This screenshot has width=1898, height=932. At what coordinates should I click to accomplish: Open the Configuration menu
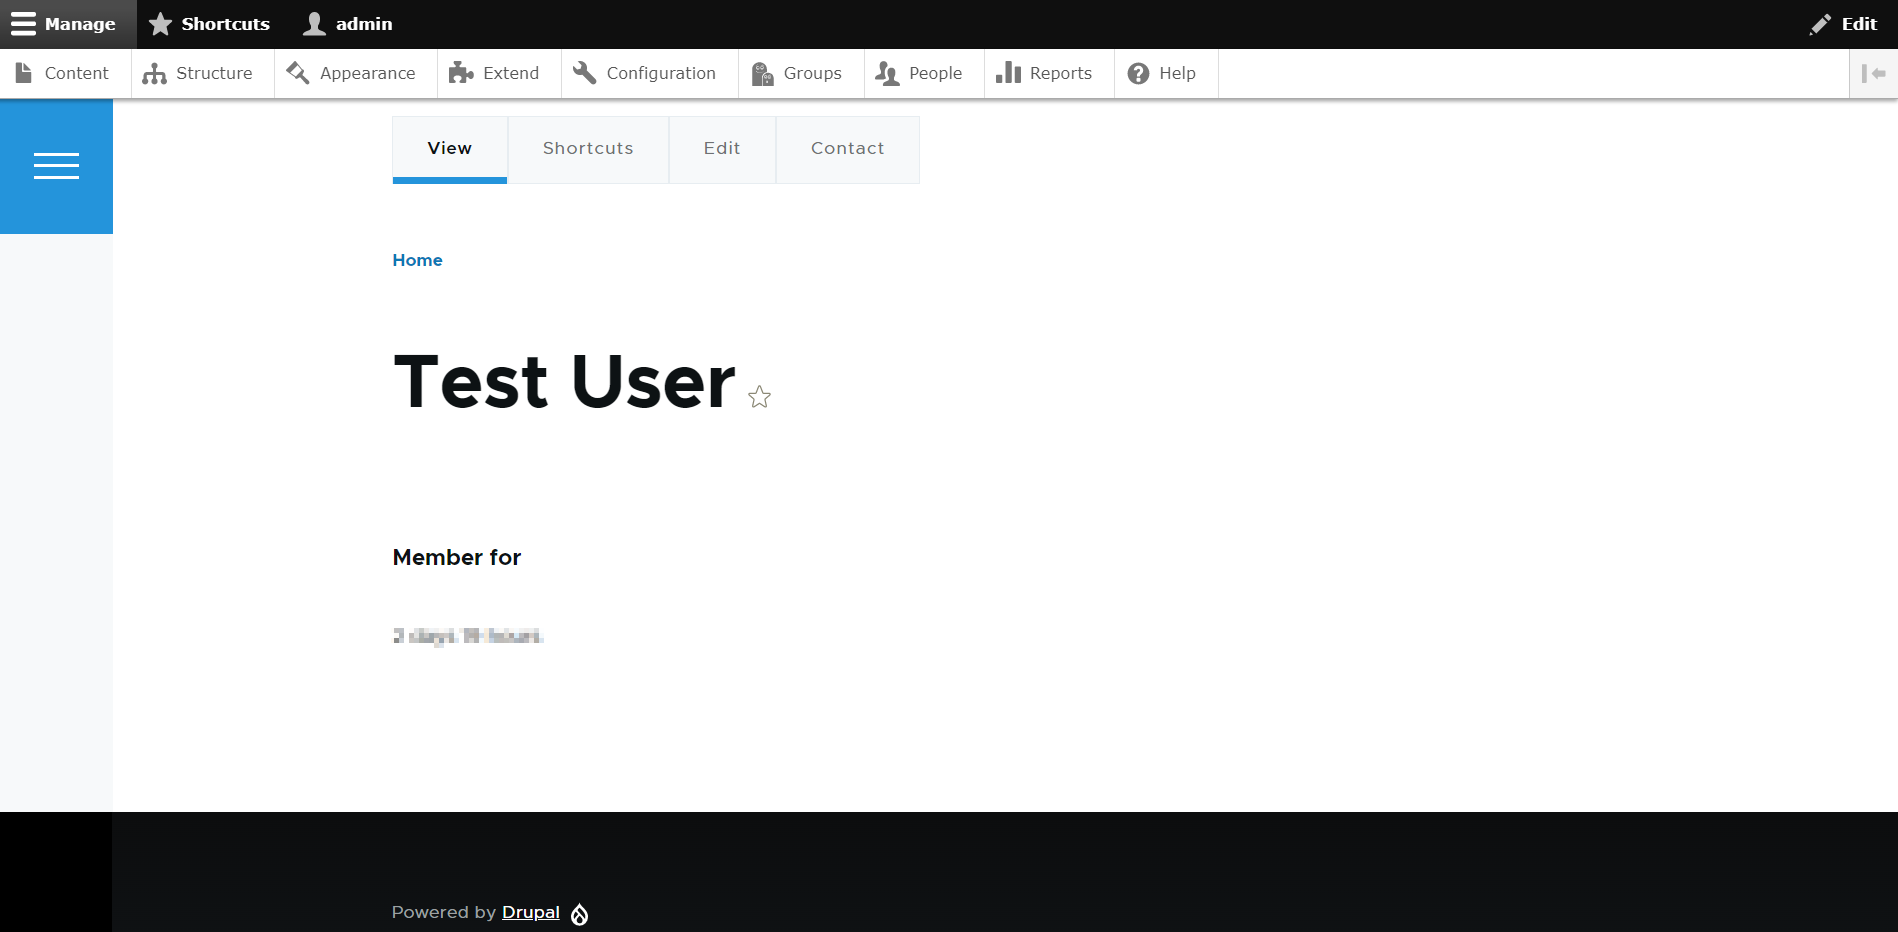tap(645, 73)
